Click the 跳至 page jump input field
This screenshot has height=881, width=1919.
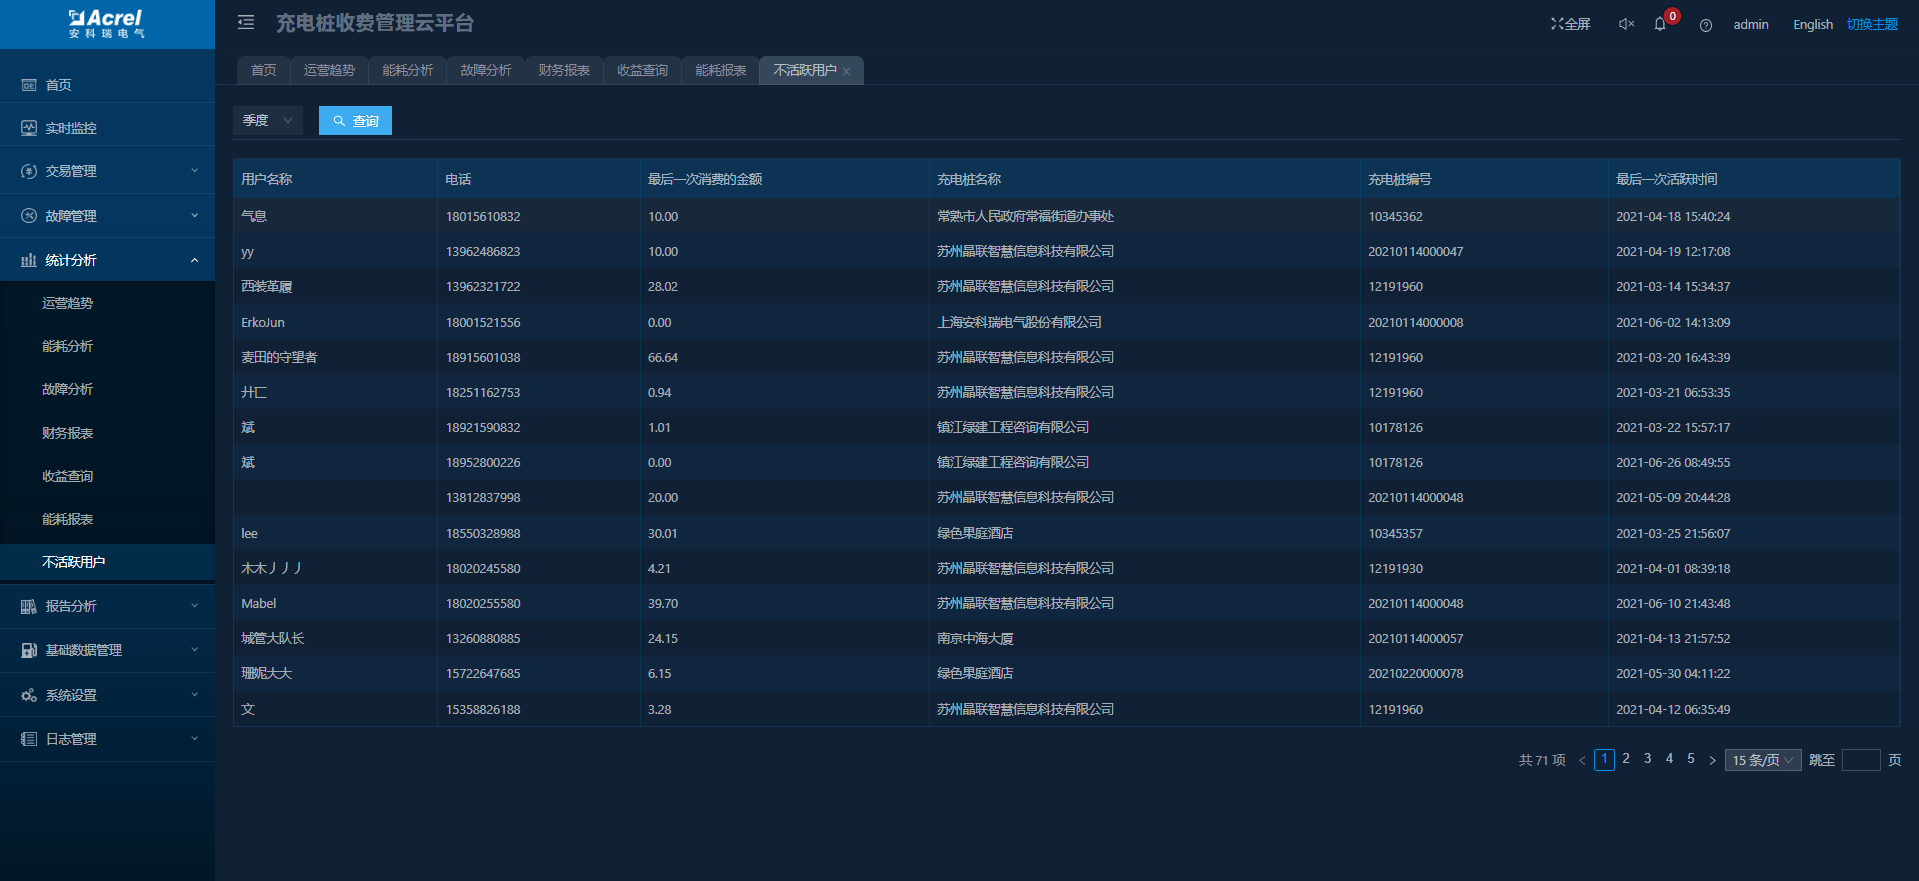(1861, 760)
